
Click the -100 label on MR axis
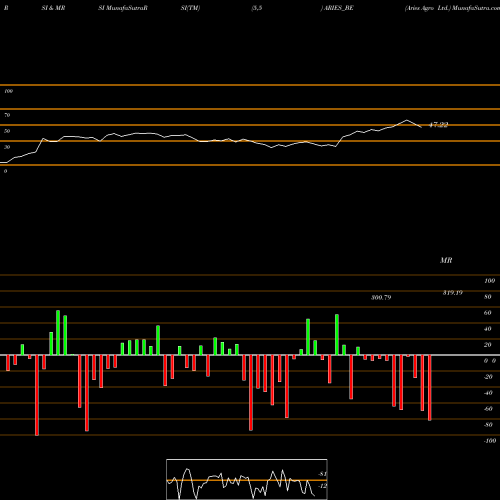pos(490,441)
